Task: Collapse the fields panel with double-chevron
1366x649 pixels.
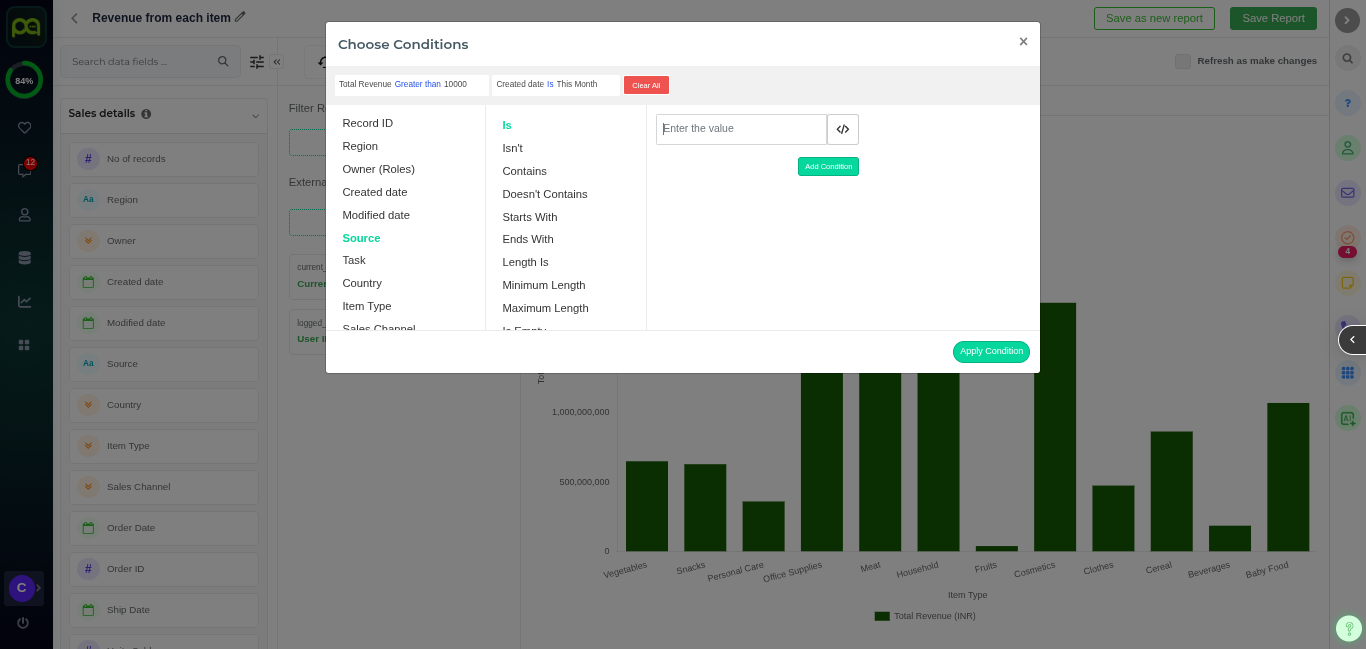Action: tap(277, 62)
